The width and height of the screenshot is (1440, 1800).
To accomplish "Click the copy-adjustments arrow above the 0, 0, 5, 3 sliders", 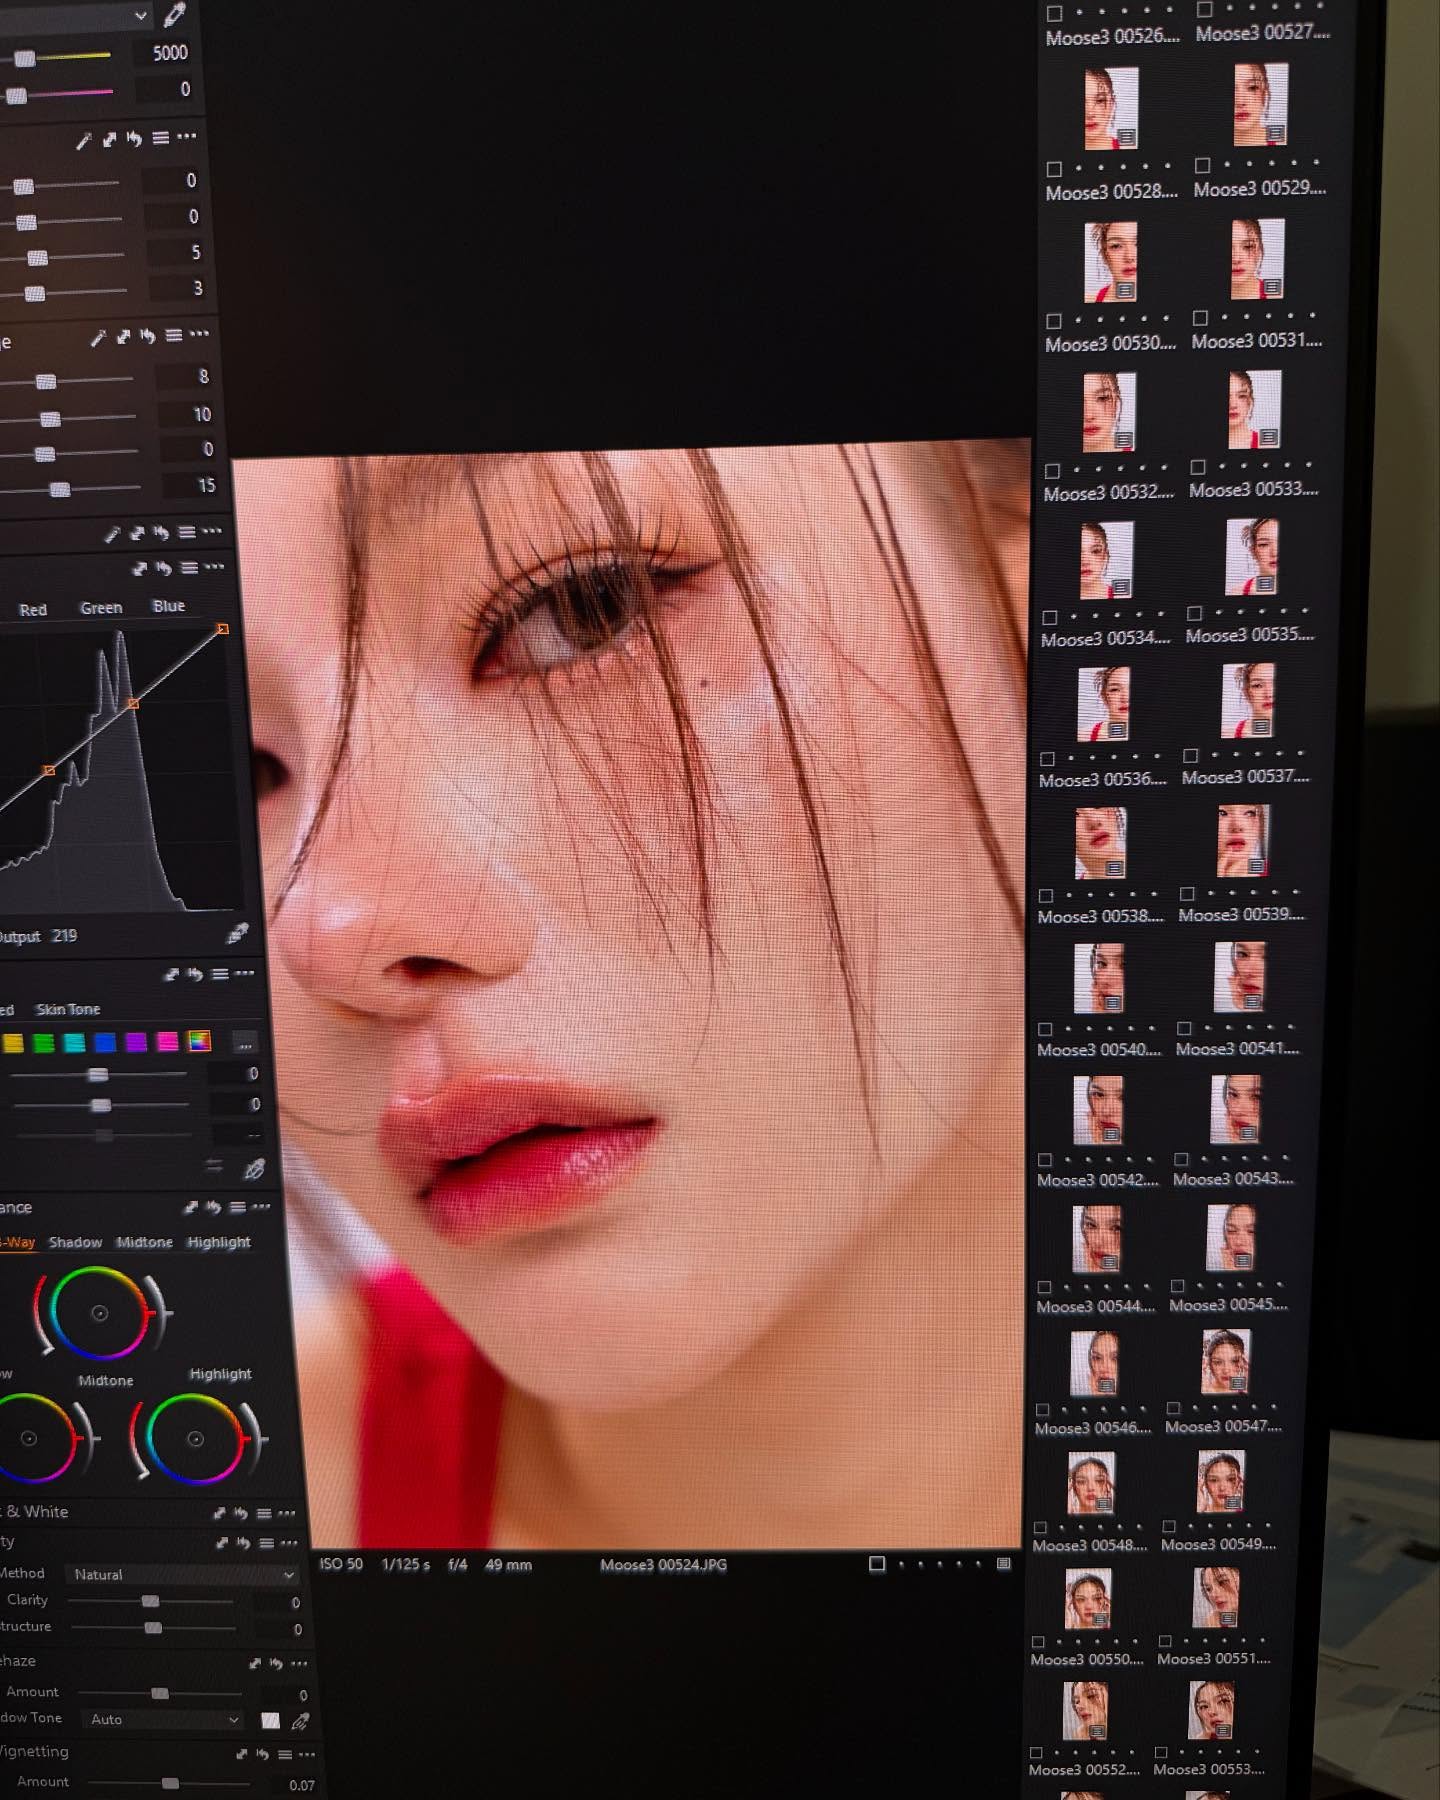I will [109, 139].
